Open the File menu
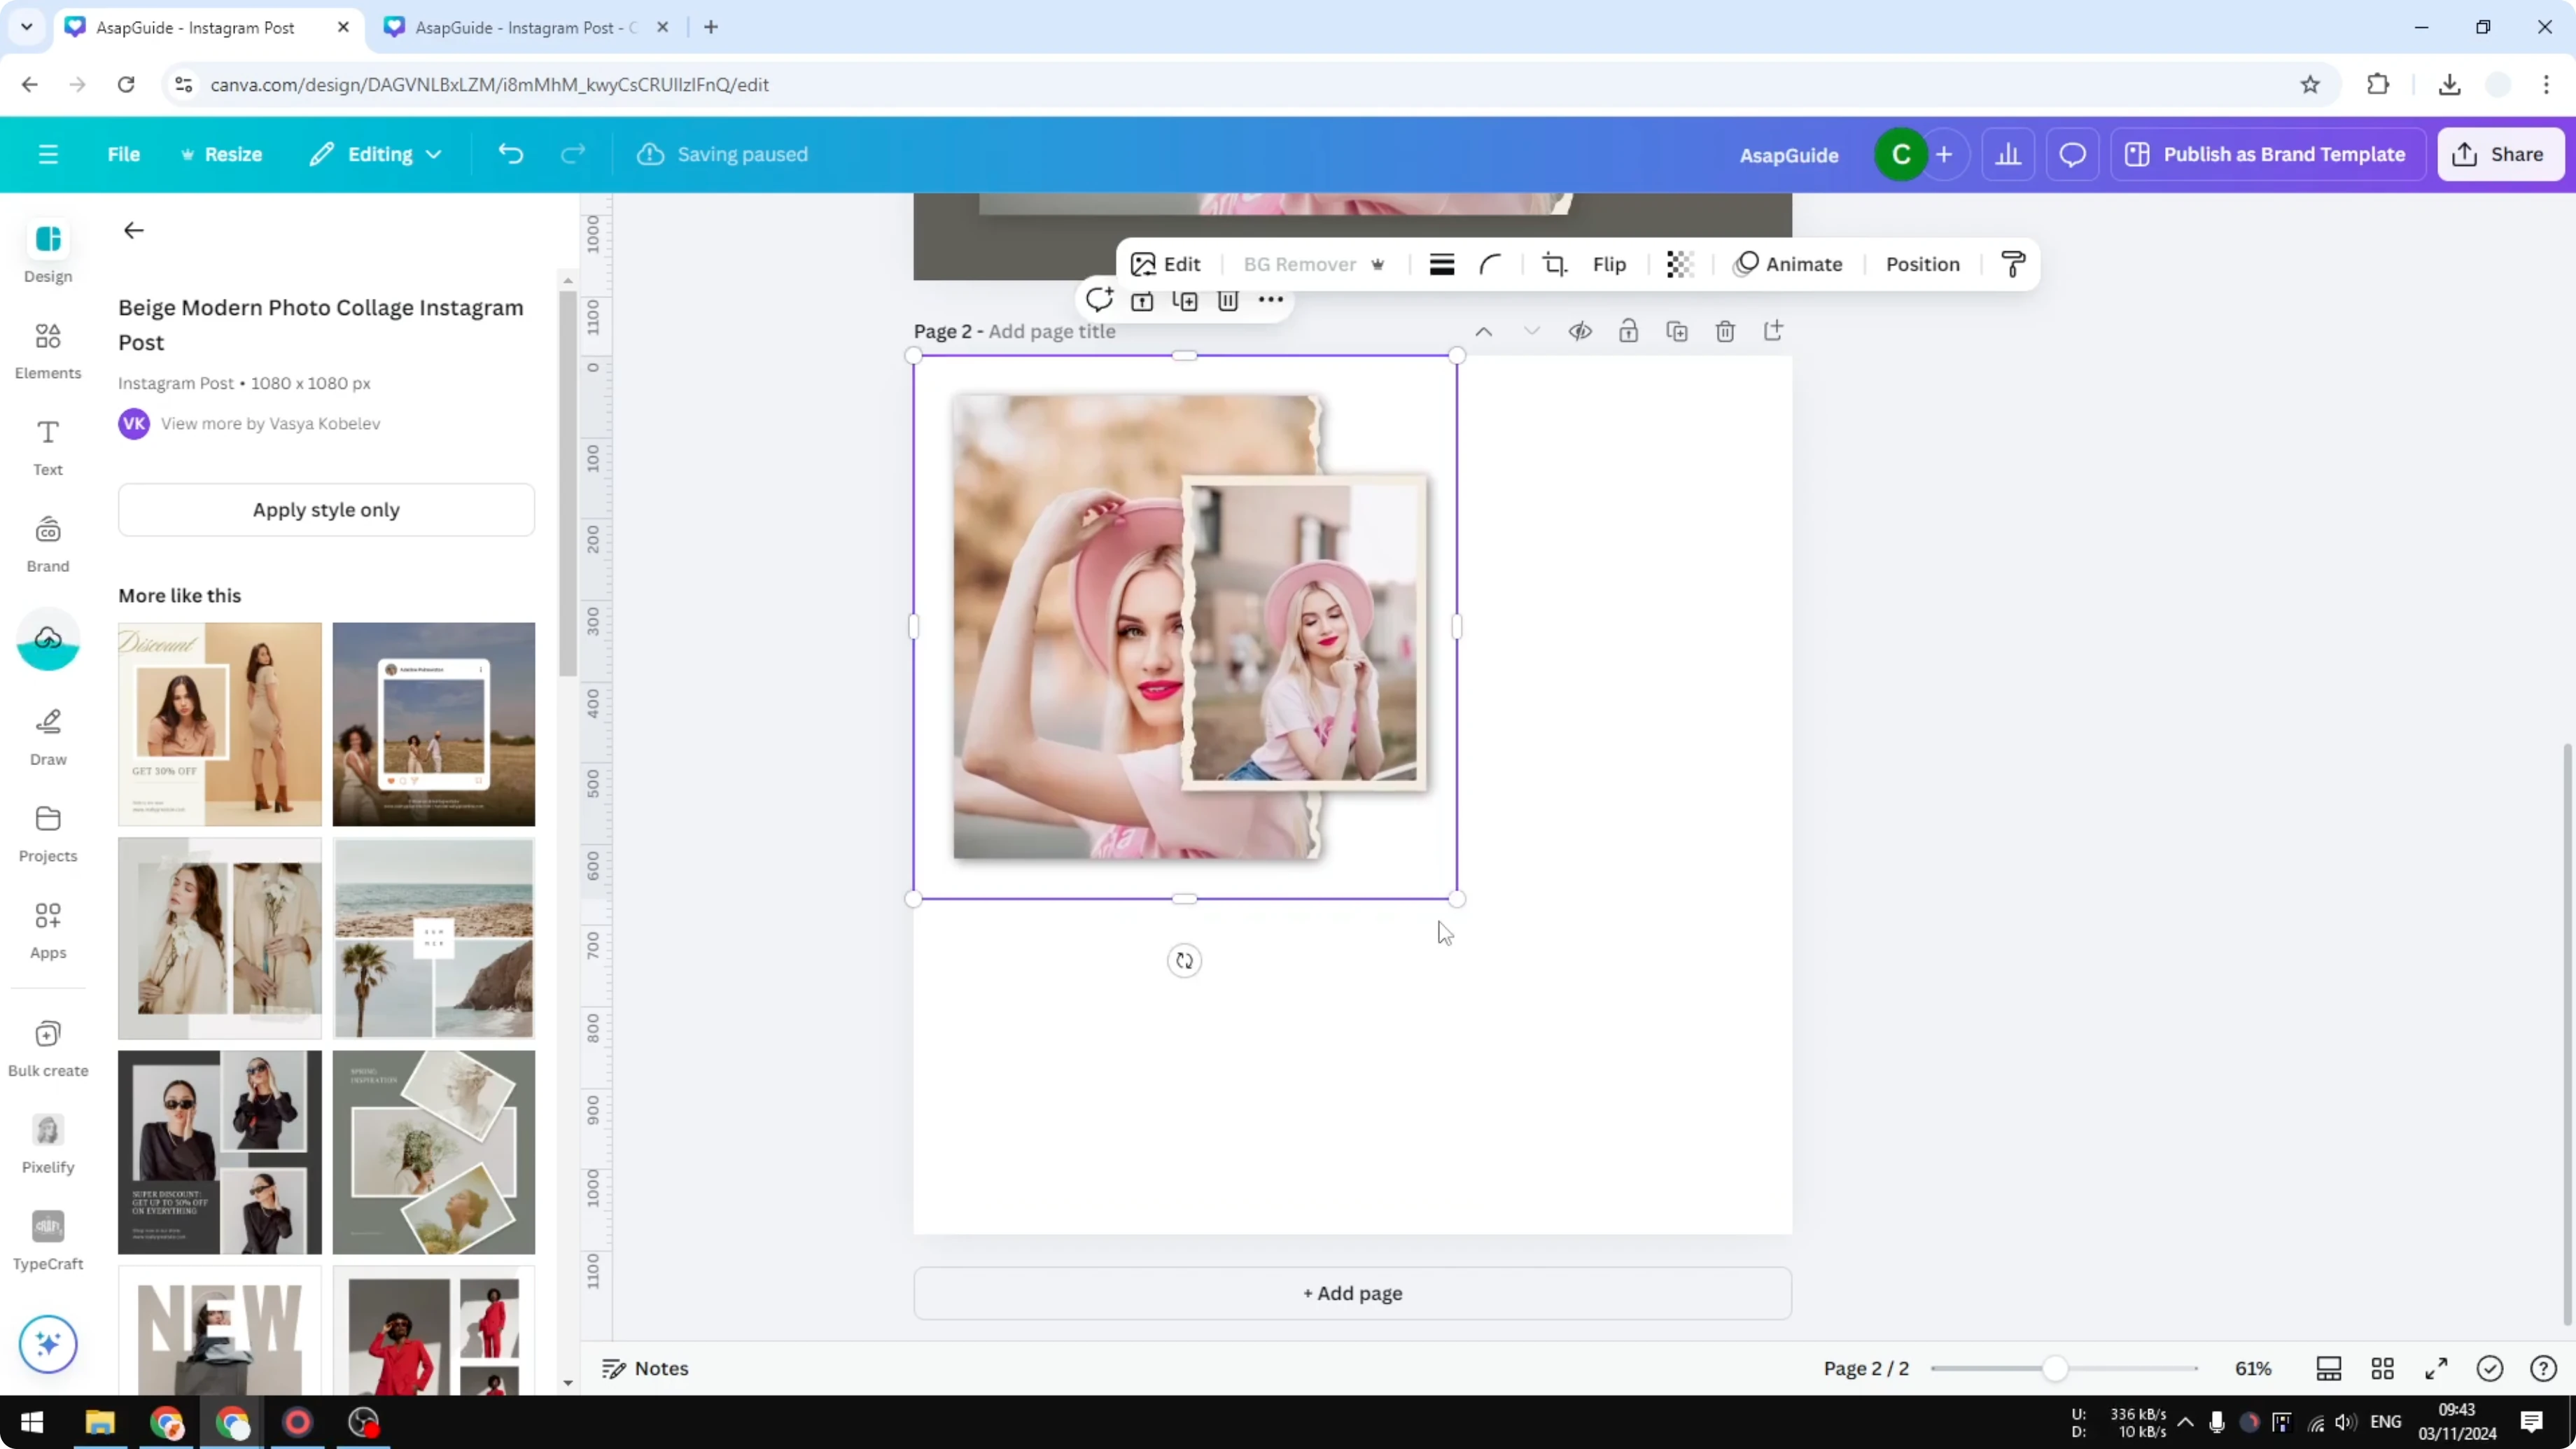Image resolution: width=2576 pixels, height=1449 pixels. 124,154
